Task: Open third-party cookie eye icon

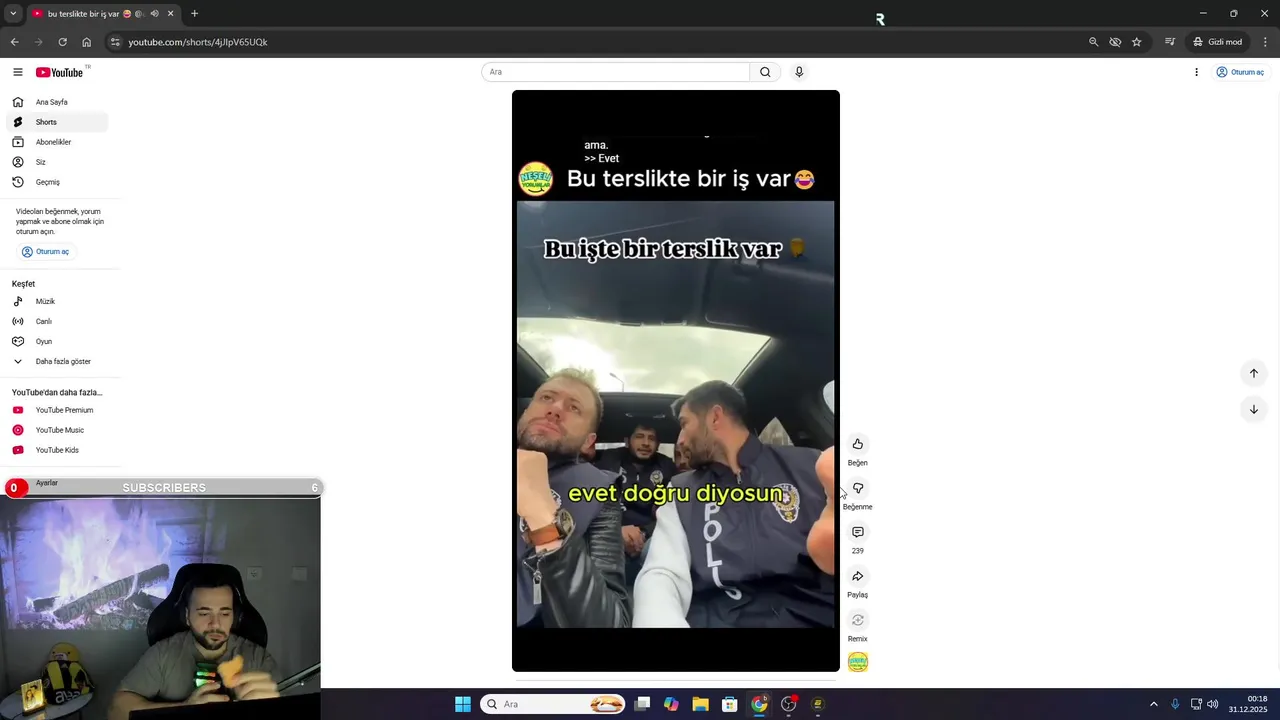Action: click(x=1115, y=42)
